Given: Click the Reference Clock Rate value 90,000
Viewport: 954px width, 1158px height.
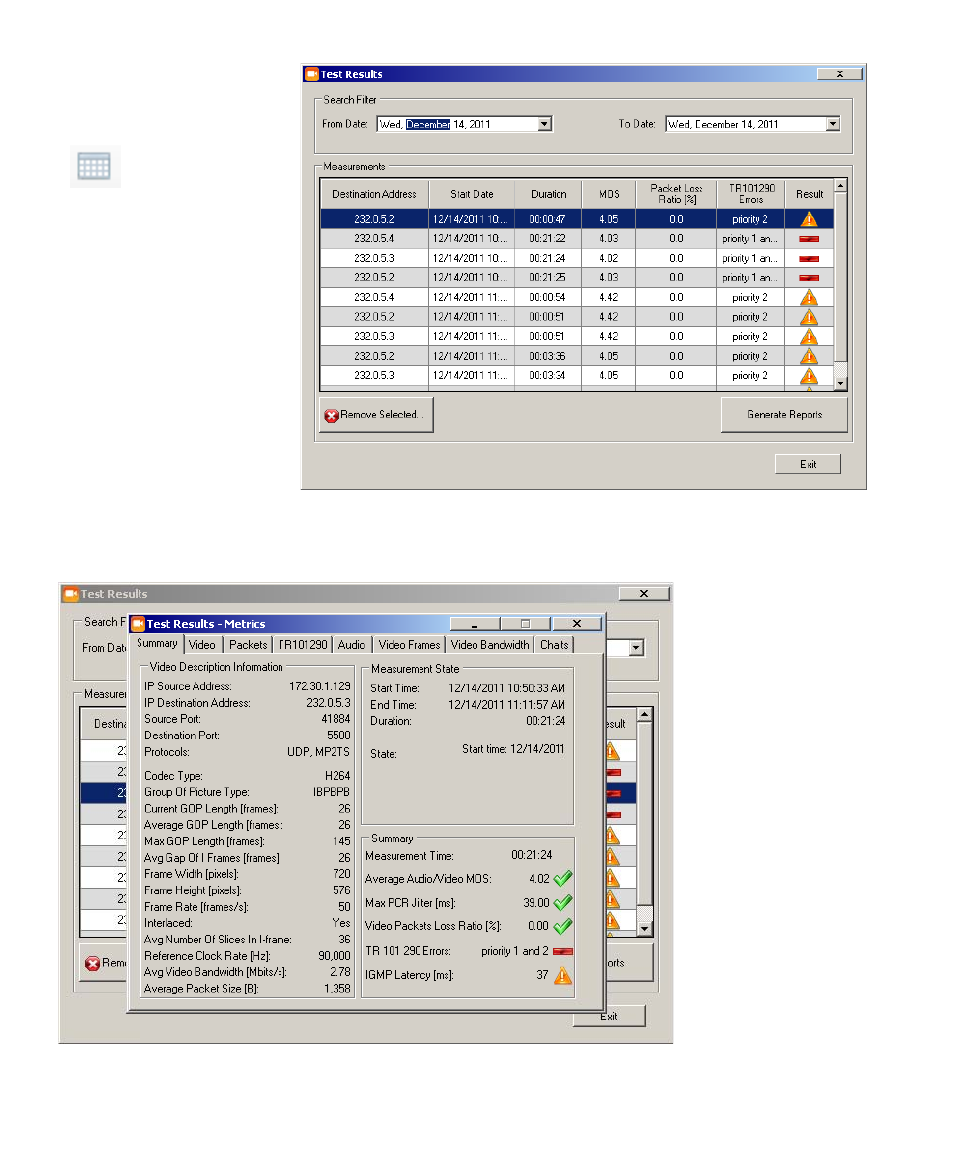Looking at the screenshot, I should 334,956.
